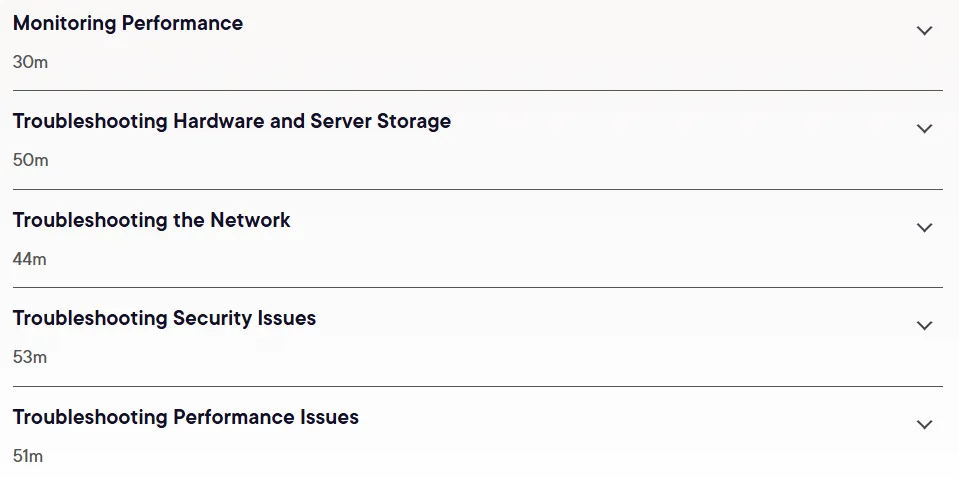Click divider line beneath Troubleshooting the Network section
959x478 pixels.
coord(478,287)
